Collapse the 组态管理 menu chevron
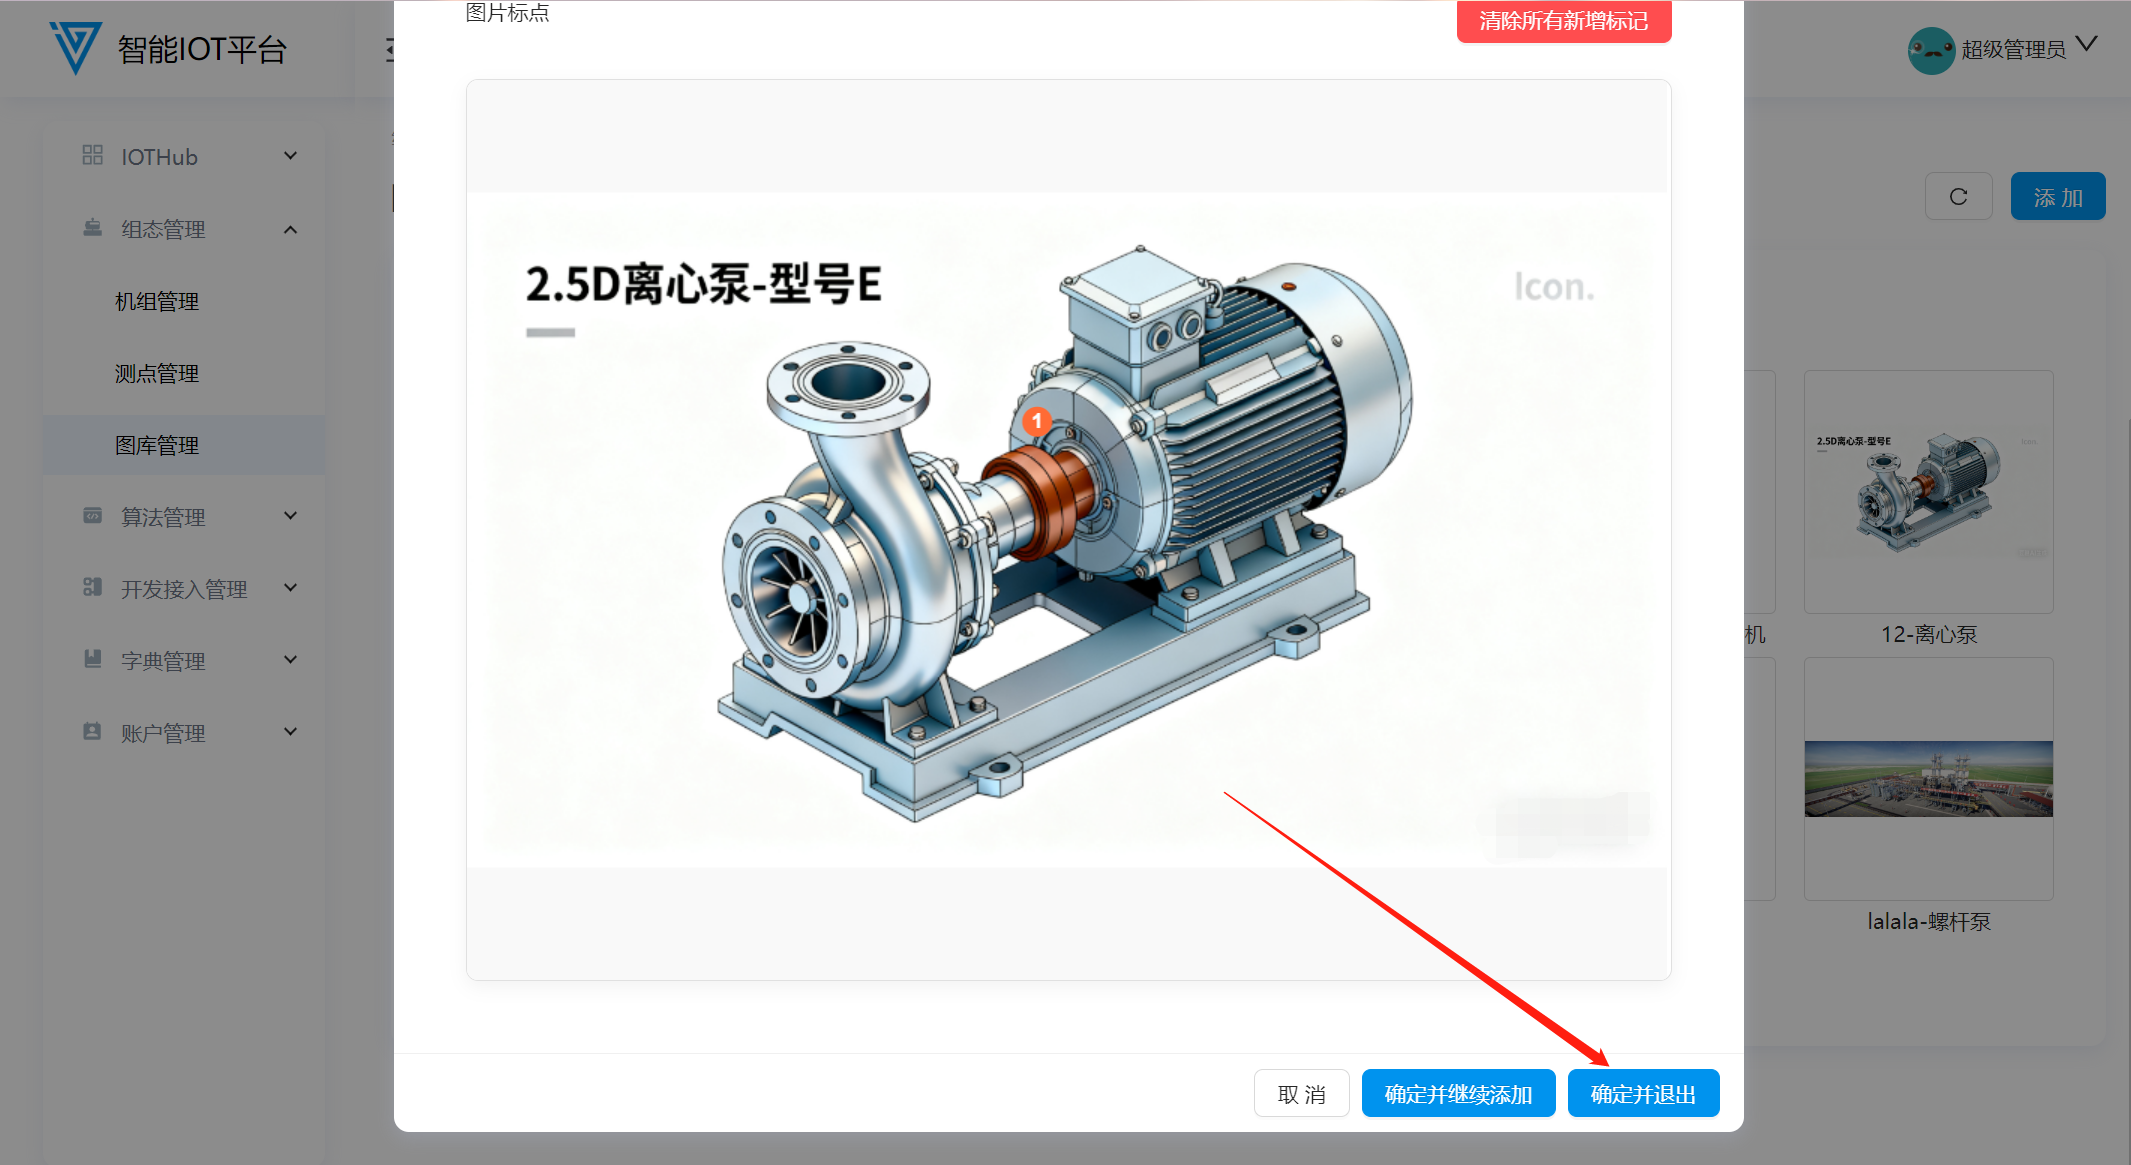The width and height of the screenshot is (2131, 1165). tap(290, 229)
